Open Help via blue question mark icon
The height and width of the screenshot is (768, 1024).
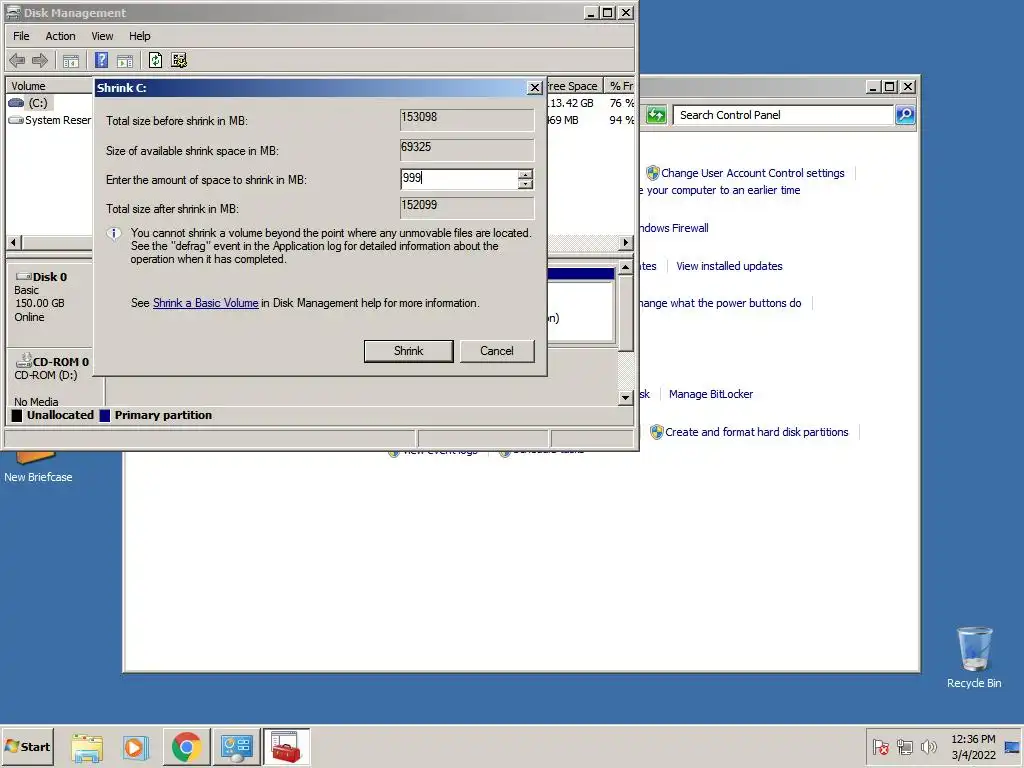101,60
